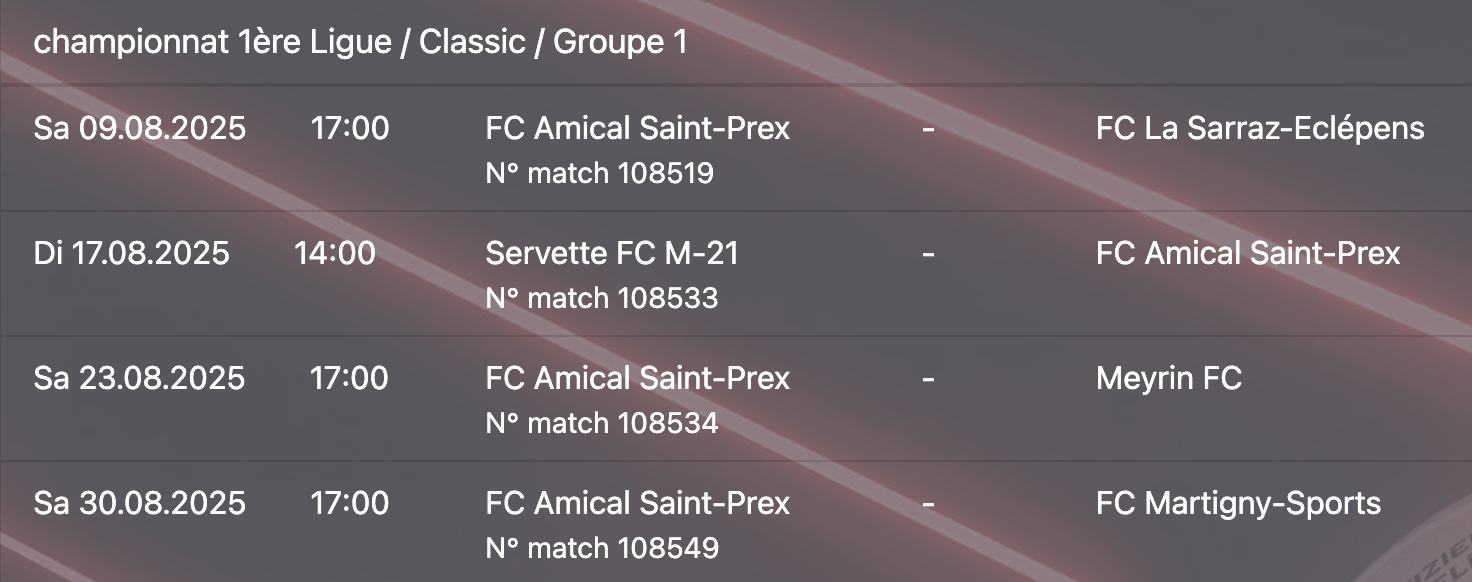
Task: Click FC Amical Saint-Prex in Meyrin FC match
Action: 638,379
